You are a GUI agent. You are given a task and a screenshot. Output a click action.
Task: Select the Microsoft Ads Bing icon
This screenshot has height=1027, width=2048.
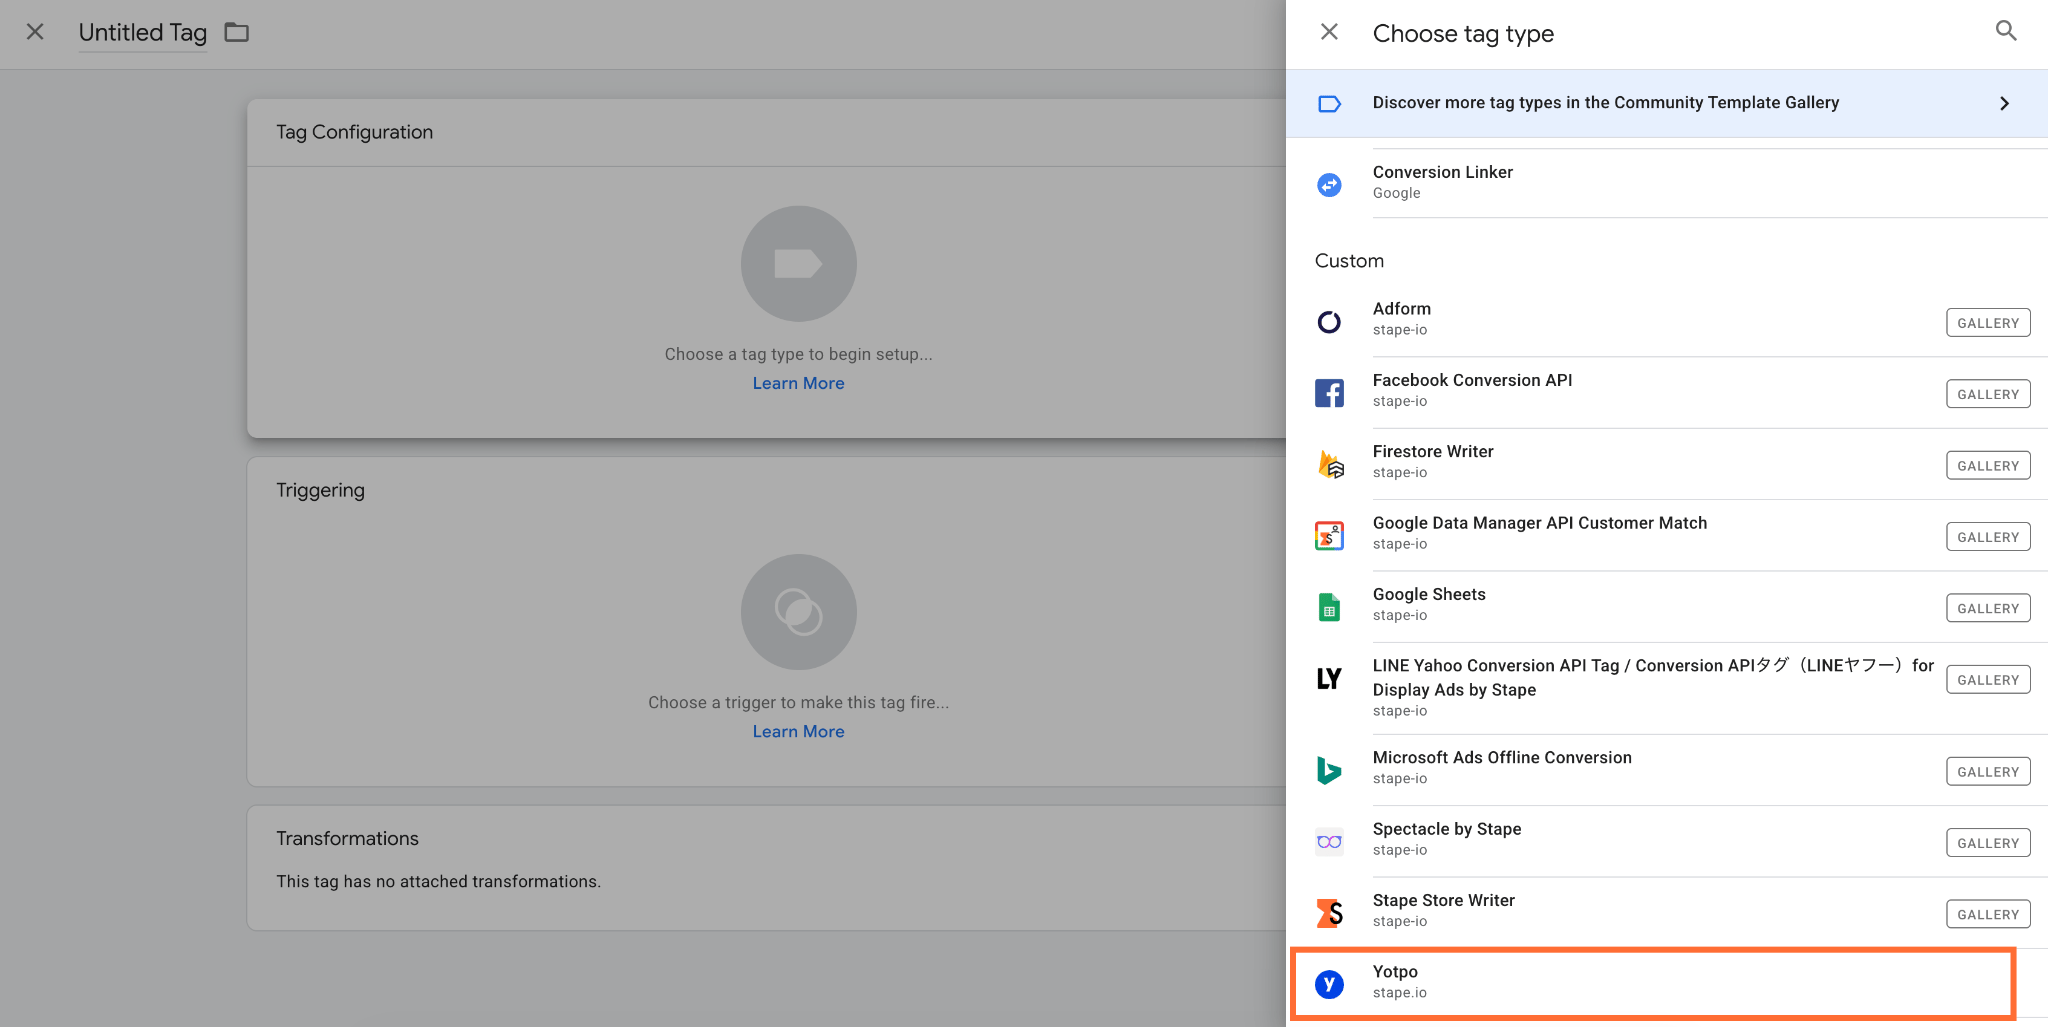click(x=1329, y=771)
